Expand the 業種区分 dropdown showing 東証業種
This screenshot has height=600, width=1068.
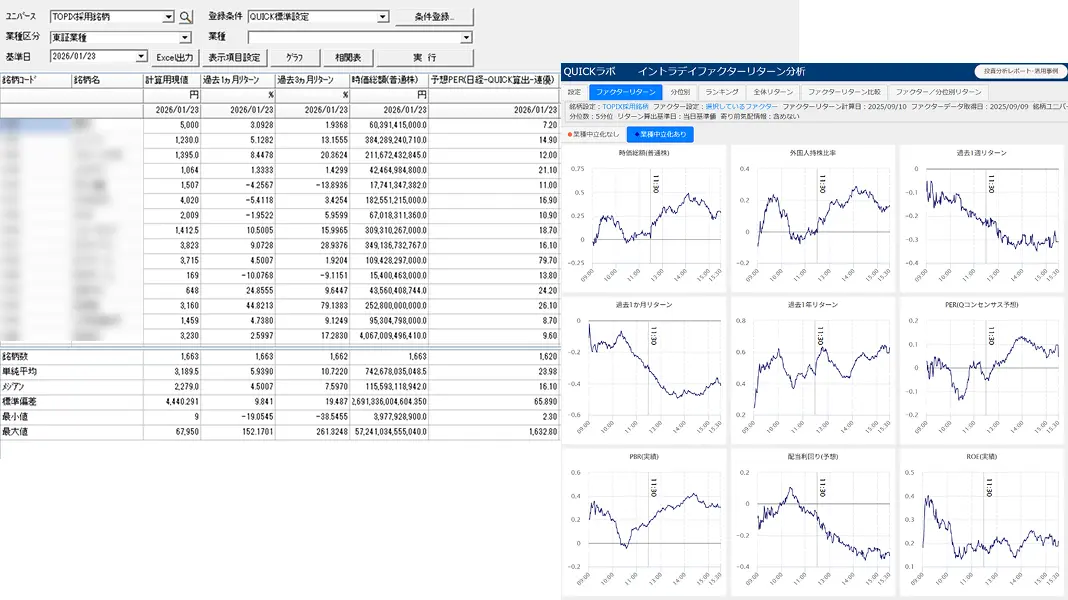185,37
